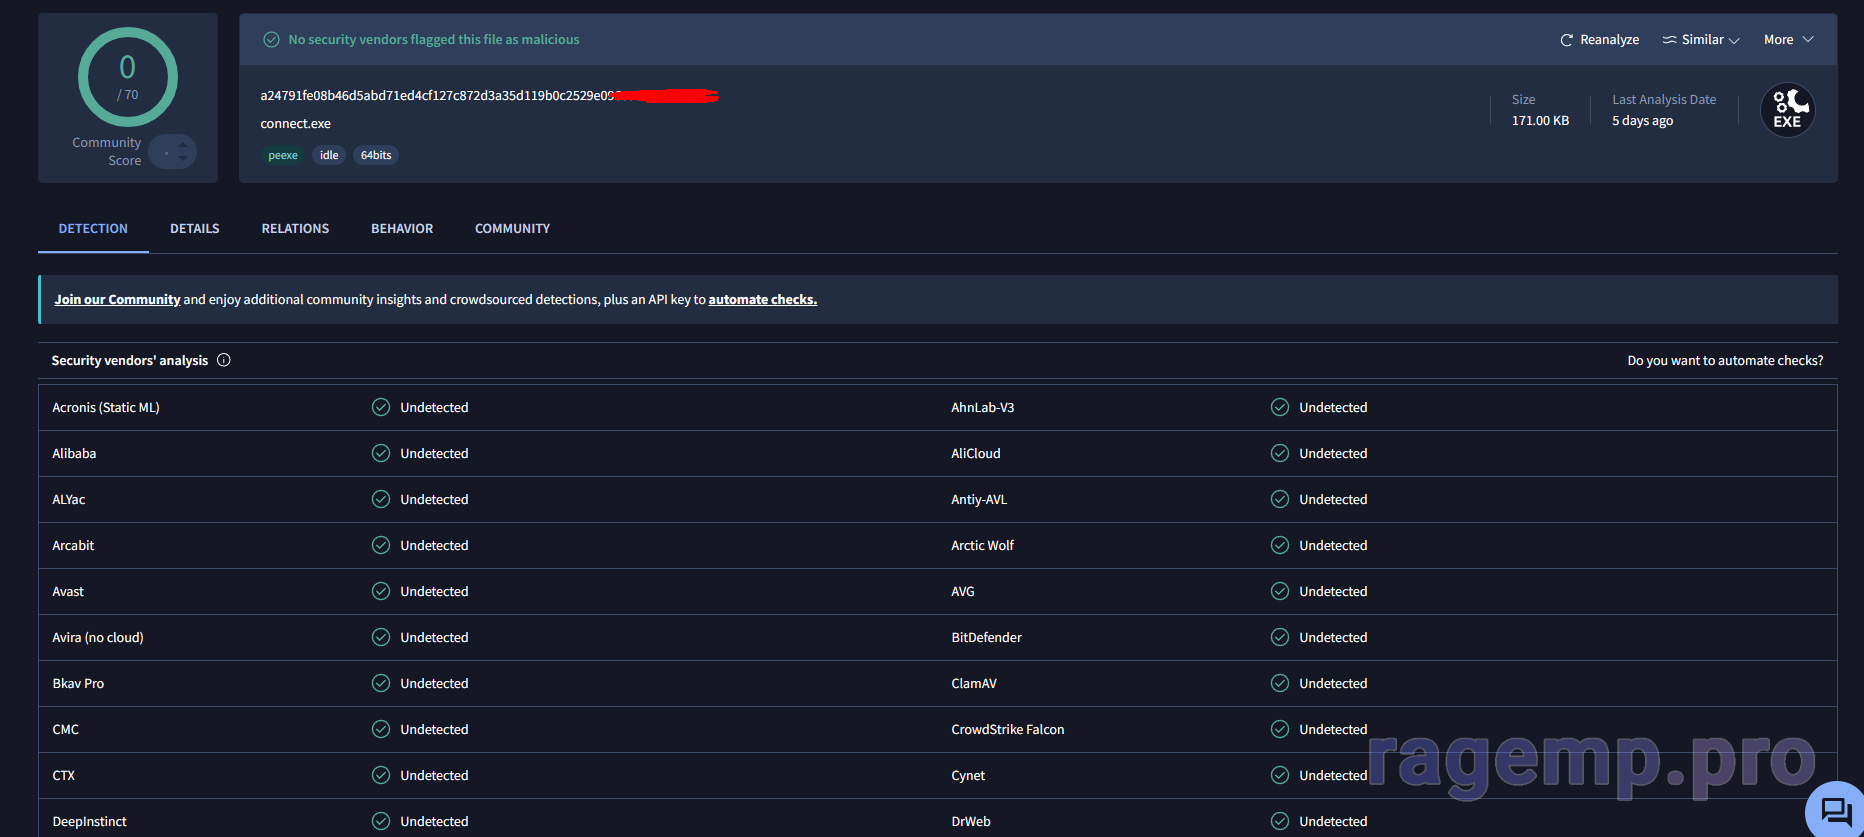Screen dimensions: 1864x837
Task: Click the DrWeb undetected checkmark icon
Action: [x=1280, y=821]
